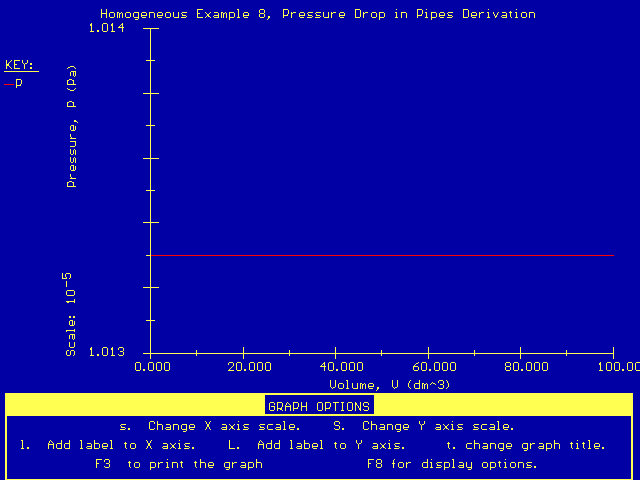Image resolution: width=640 pixels, height=480 pixels.
Task: Click the KEY legend heading
Action: [x=20, y=65]
